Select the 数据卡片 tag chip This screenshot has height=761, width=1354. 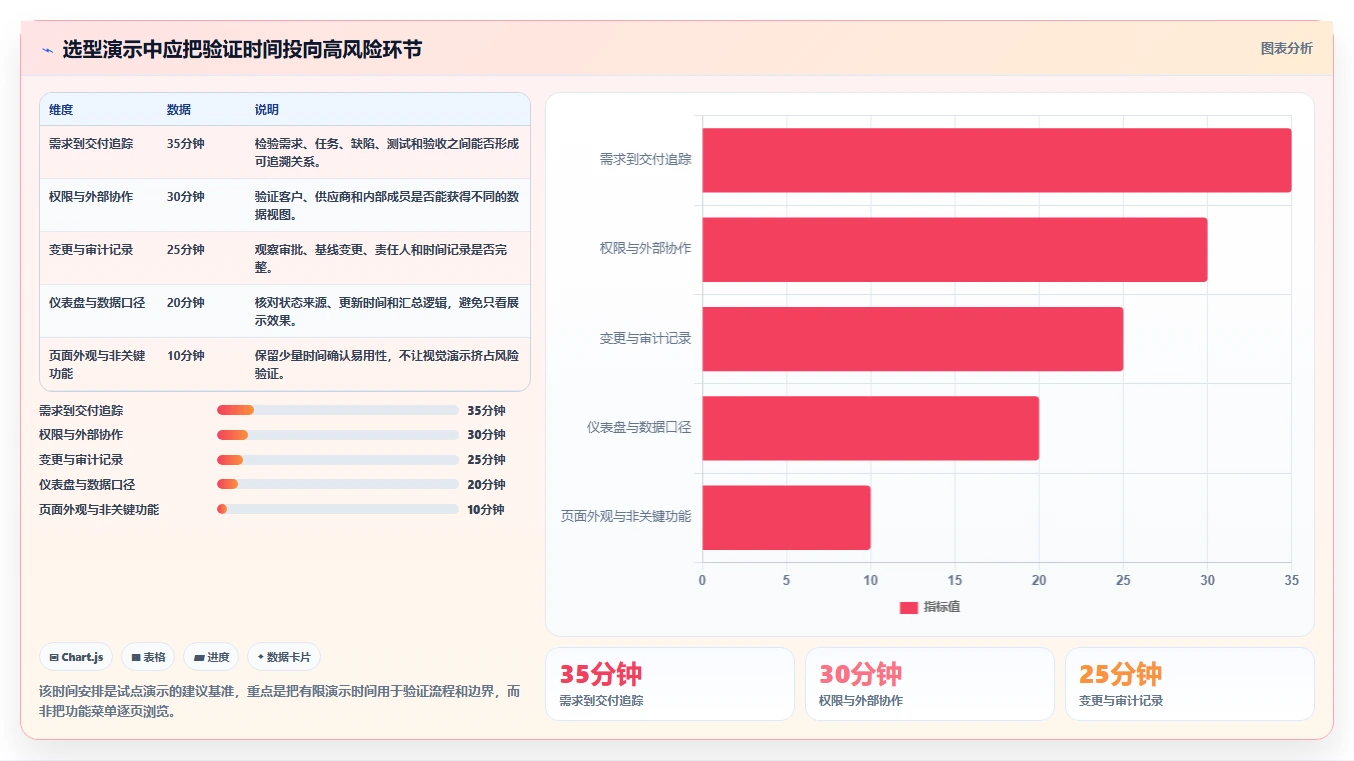284,657
